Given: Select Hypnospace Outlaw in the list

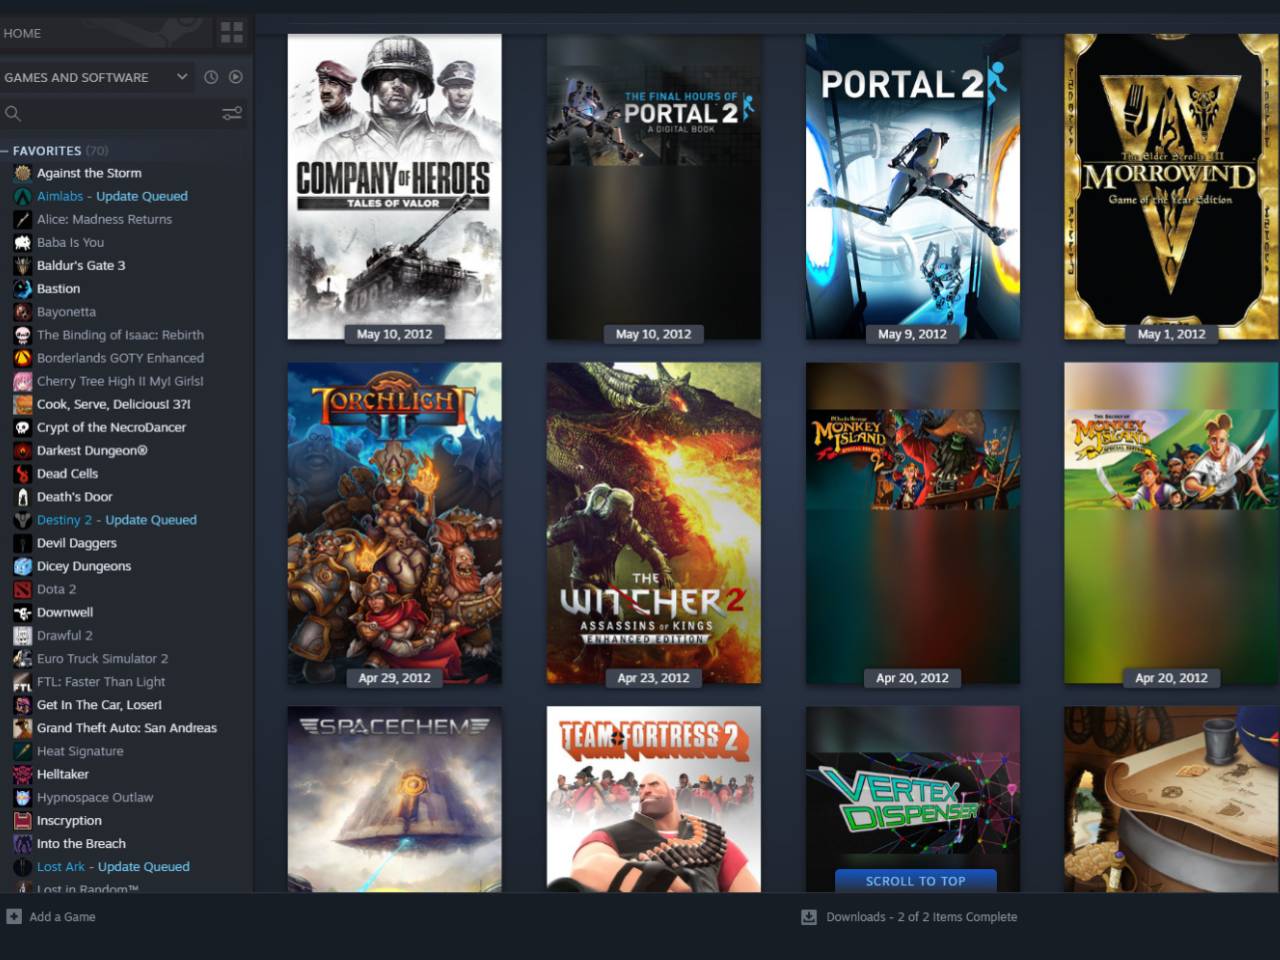Looking at the screenshot, I should 95,797.
